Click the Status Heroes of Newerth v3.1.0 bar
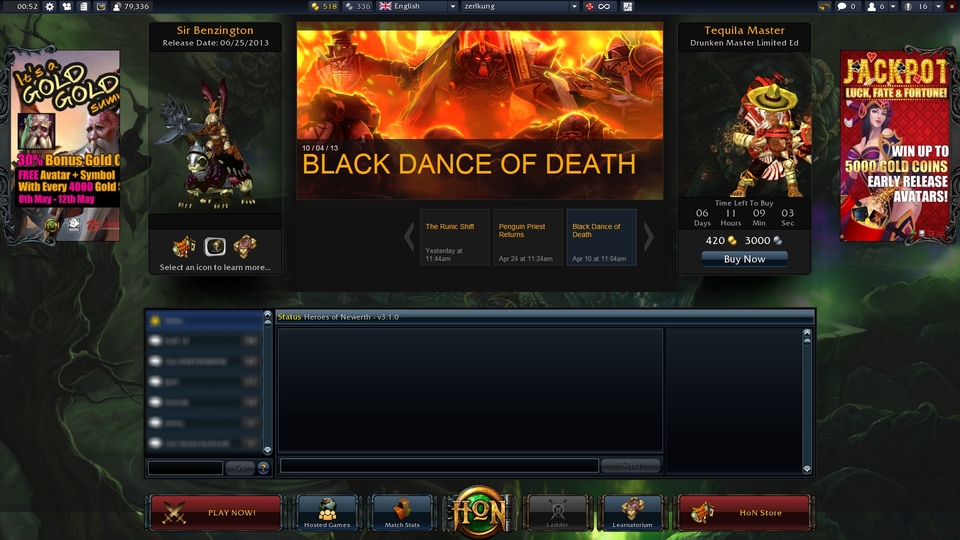Image resolution: width=960 pixels, height=540 pixels. click(x=544, y=317)
